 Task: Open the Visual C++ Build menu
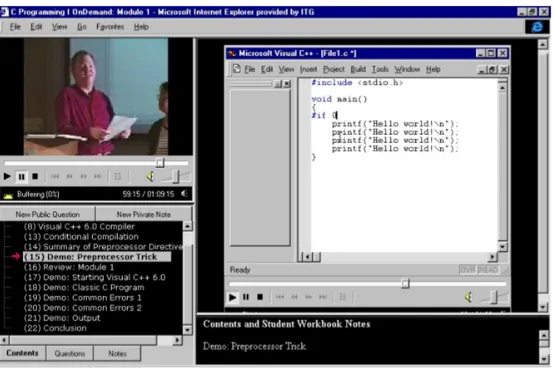(x=358, y=69)
